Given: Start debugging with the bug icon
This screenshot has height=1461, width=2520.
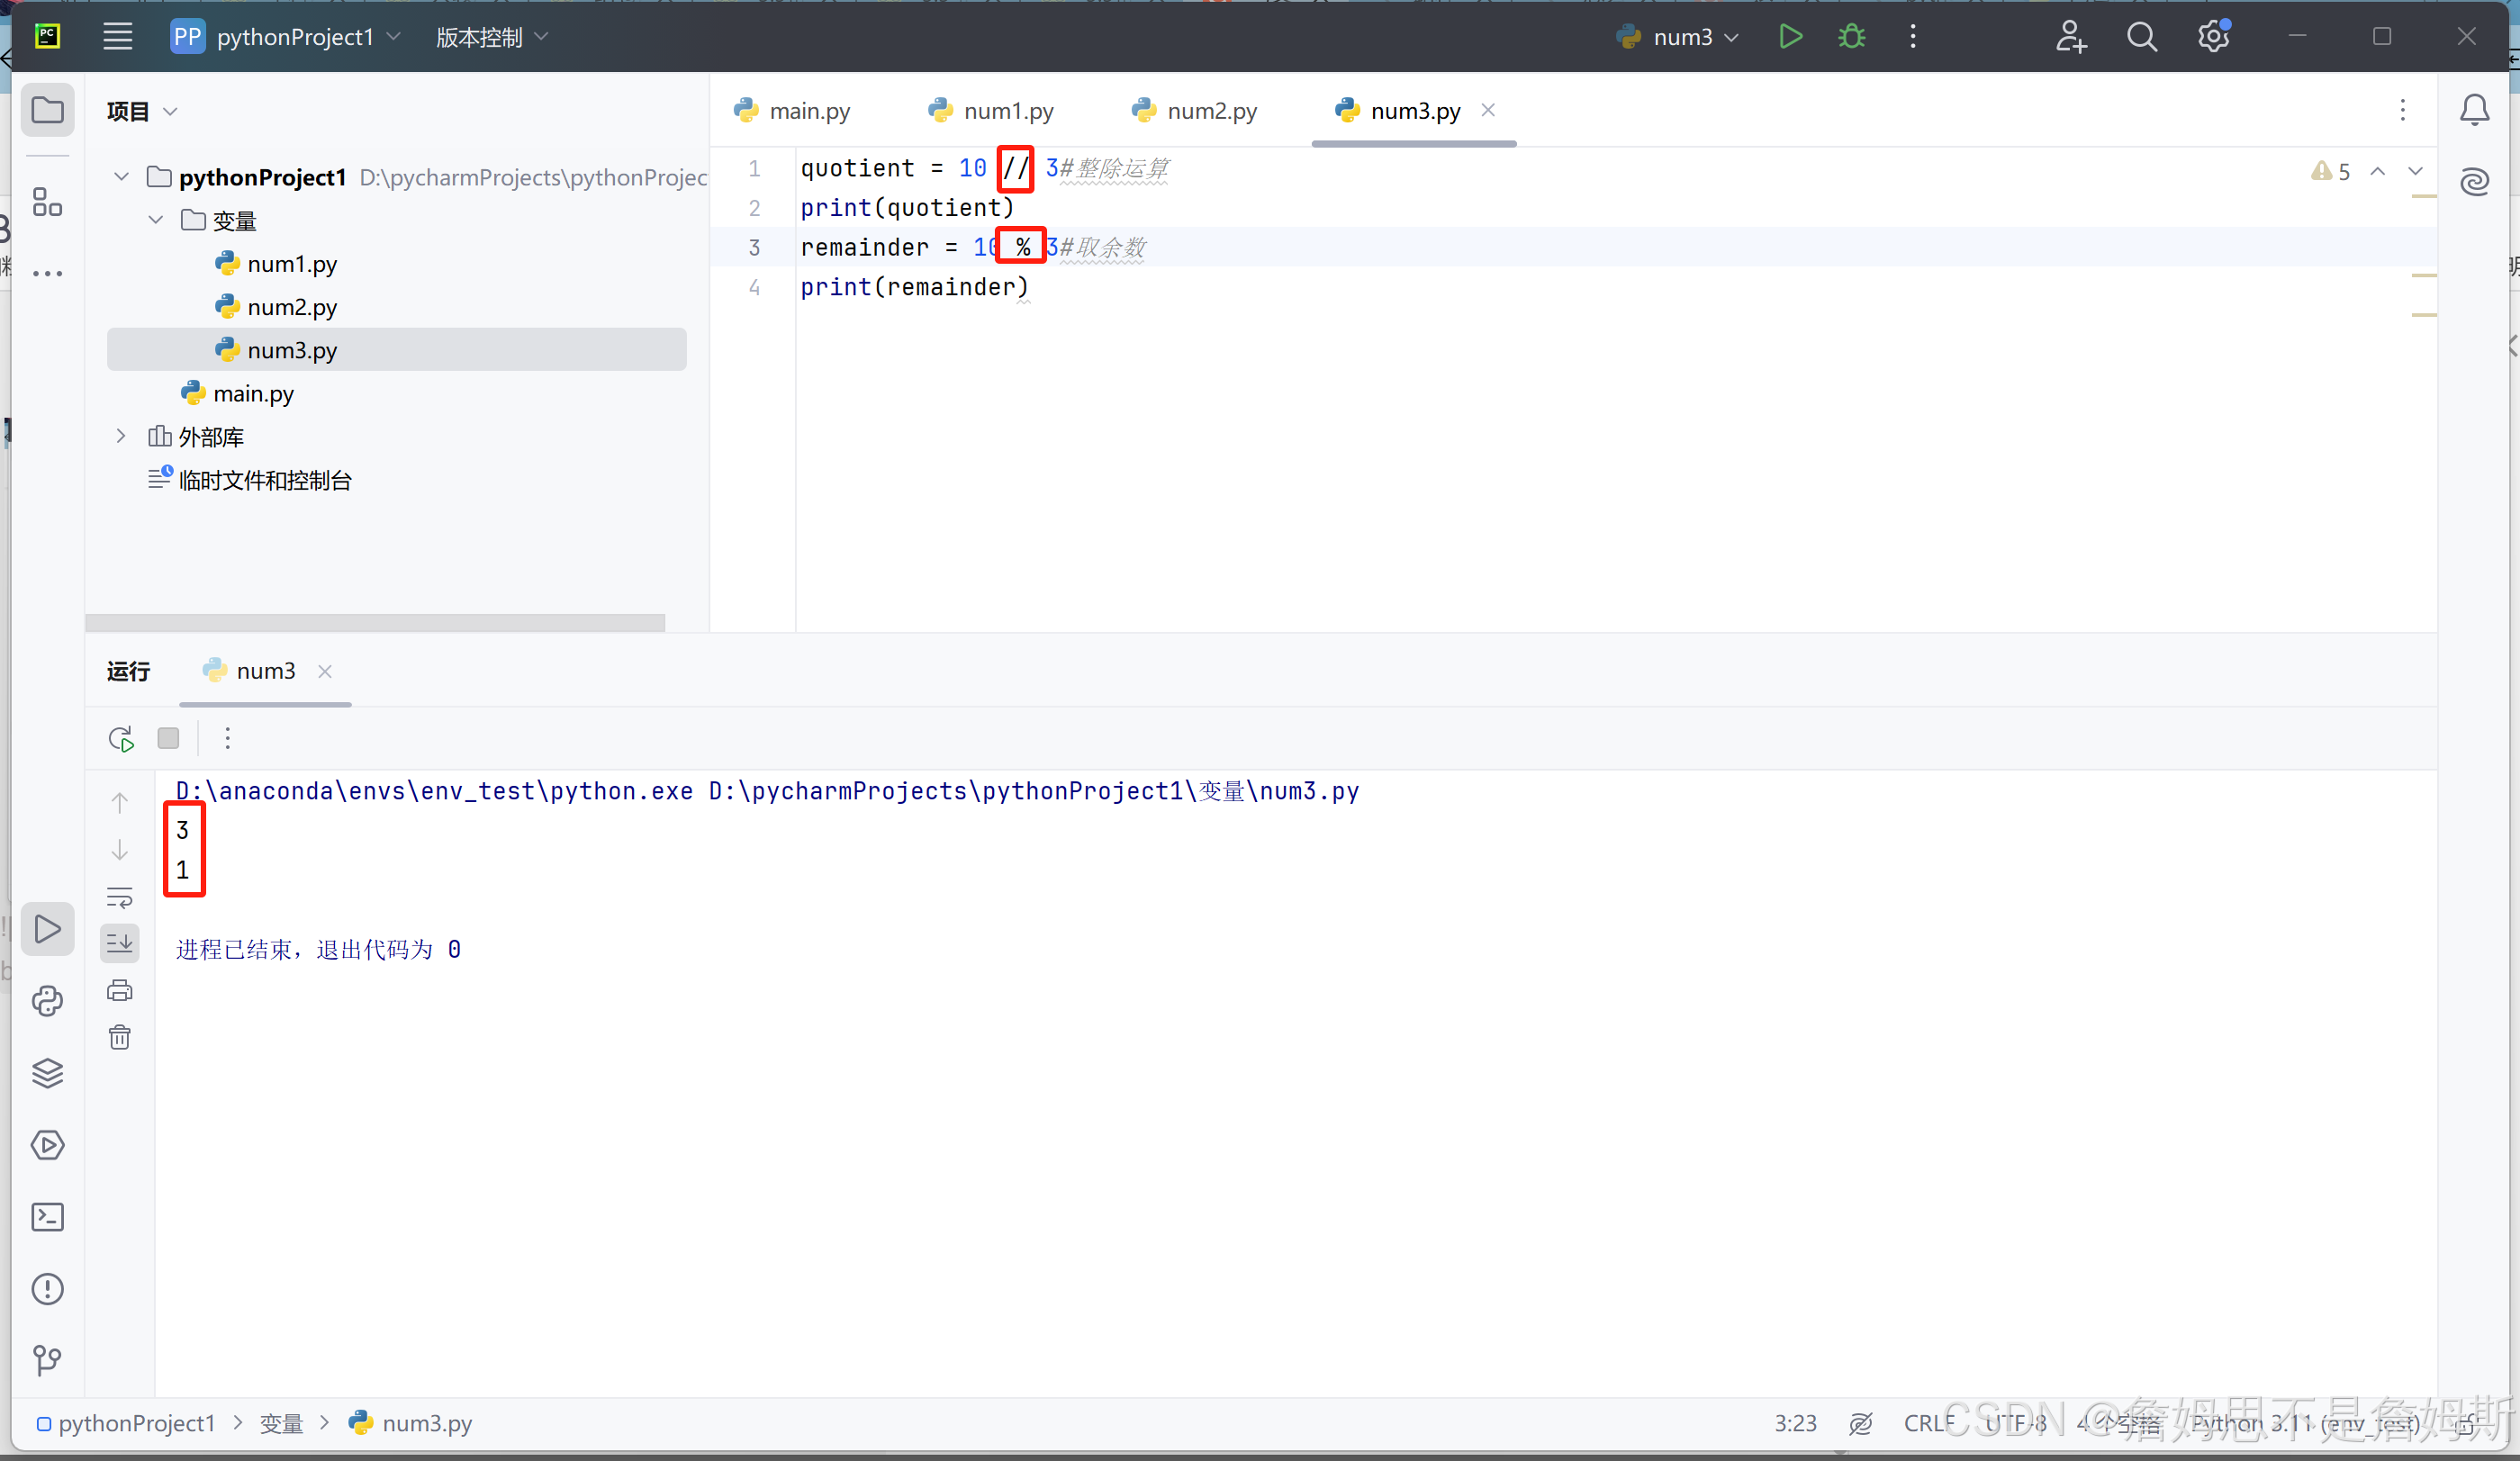Looking at the screenshot, I should (1851, 37).
